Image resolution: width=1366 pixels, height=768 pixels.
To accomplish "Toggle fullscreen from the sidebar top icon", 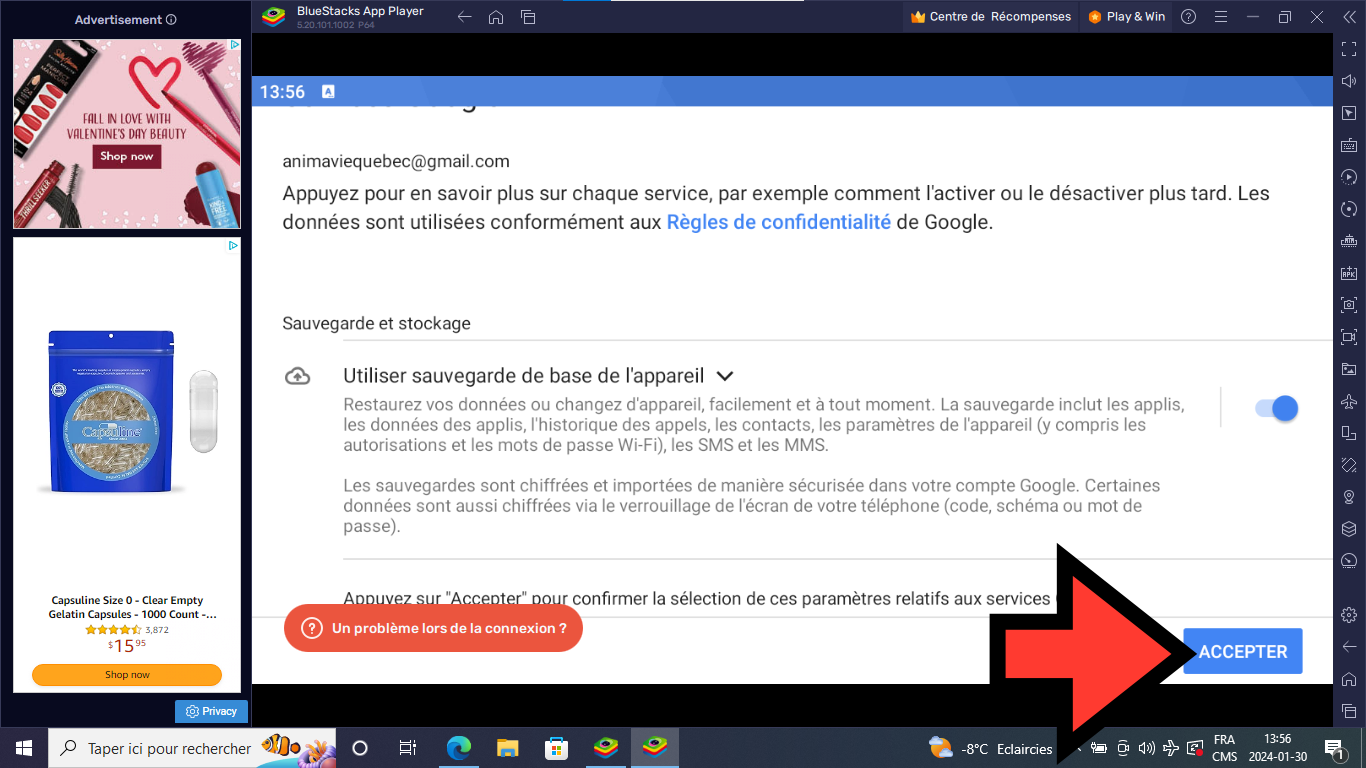I will tap(1349, 49).
